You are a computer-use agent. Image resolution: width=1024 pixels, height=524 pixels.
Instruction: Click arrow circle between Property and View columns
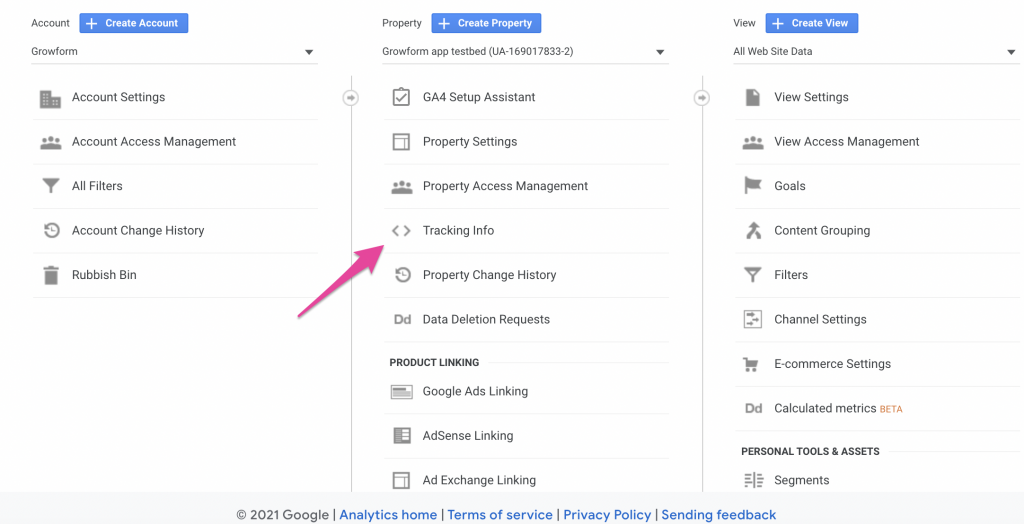click(702, 97)
